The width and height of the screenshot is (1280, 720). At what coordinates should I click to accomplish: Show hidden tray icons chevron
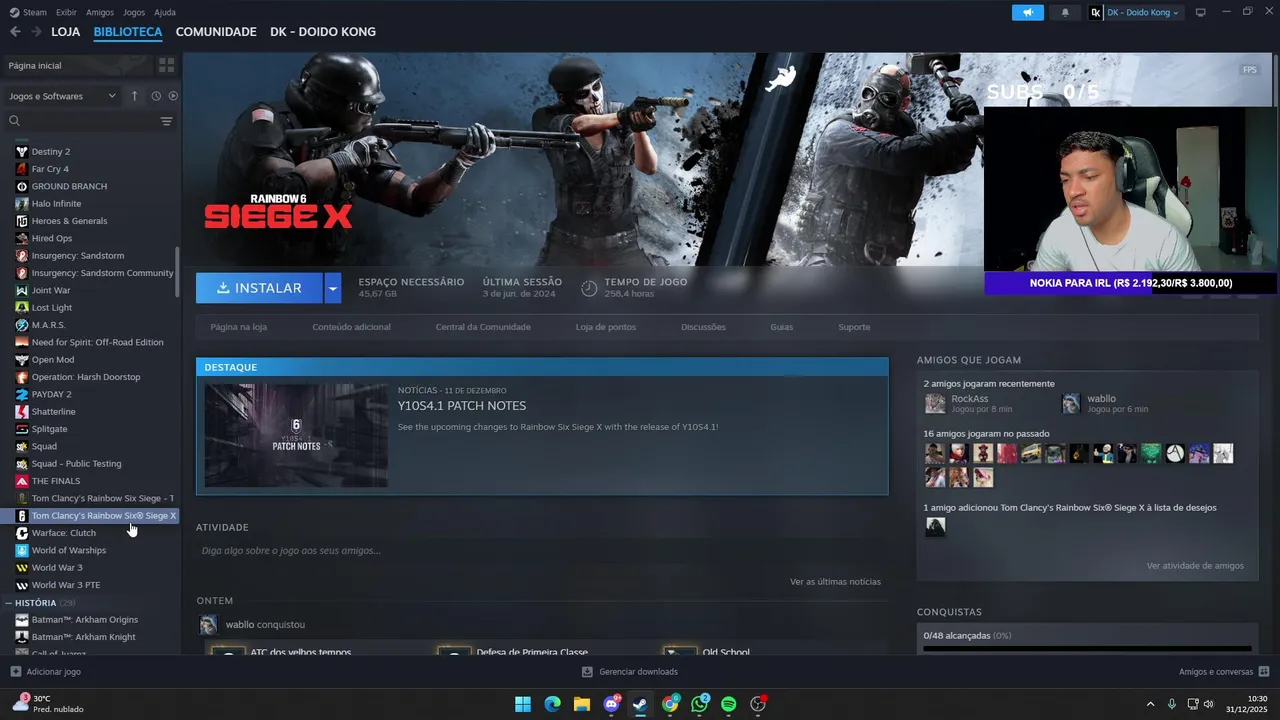point(1150,704)
